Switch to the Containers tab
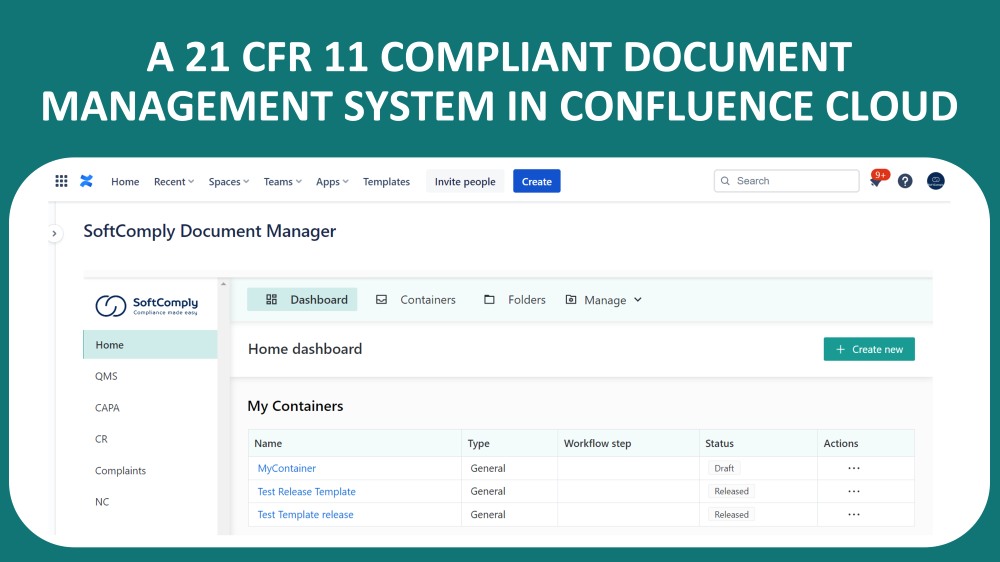 point(416,299)
